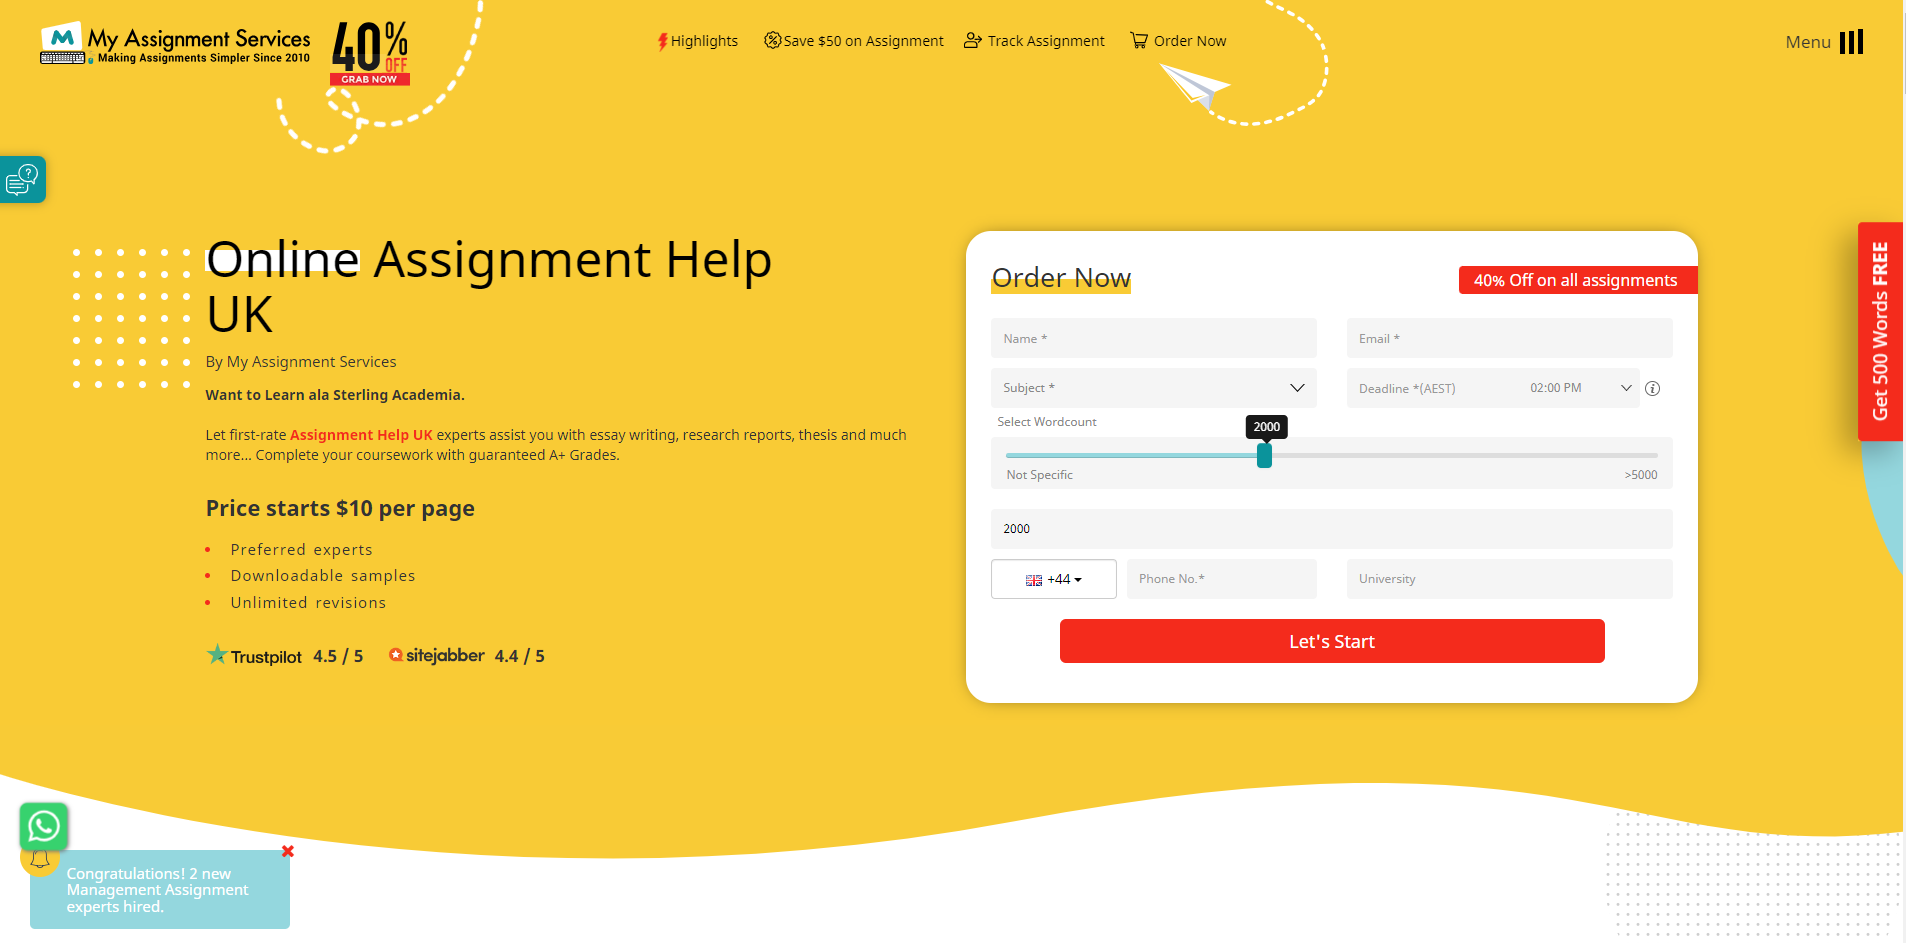
Task: Follow the Assignment Help UK link
Action: point(361,435)
